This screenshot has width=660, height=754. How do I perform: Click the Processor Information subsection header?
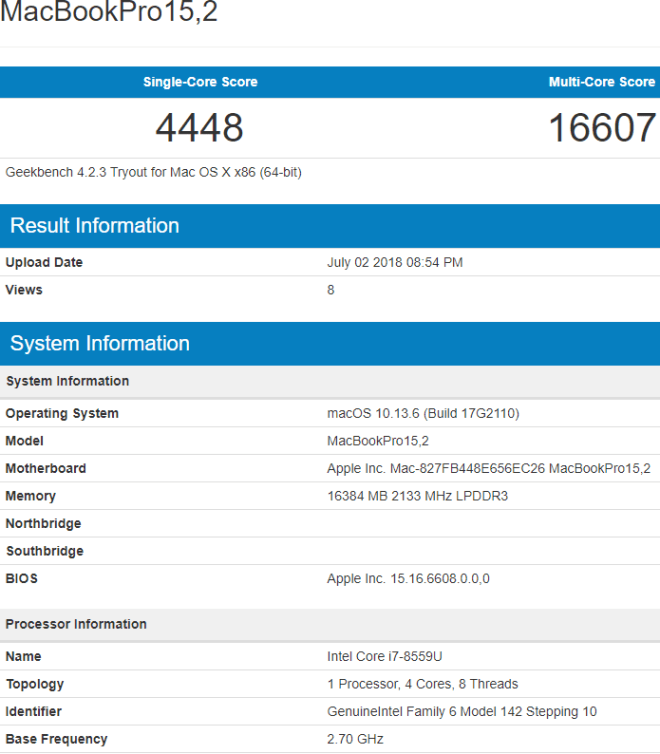click(76, 624)
